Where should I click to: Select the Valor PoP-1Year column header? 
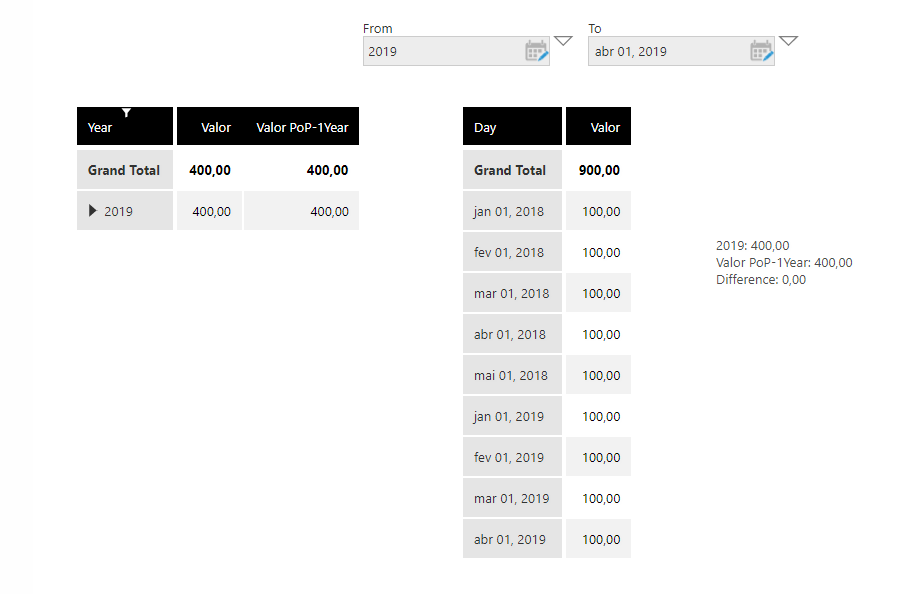pos(301,126)
